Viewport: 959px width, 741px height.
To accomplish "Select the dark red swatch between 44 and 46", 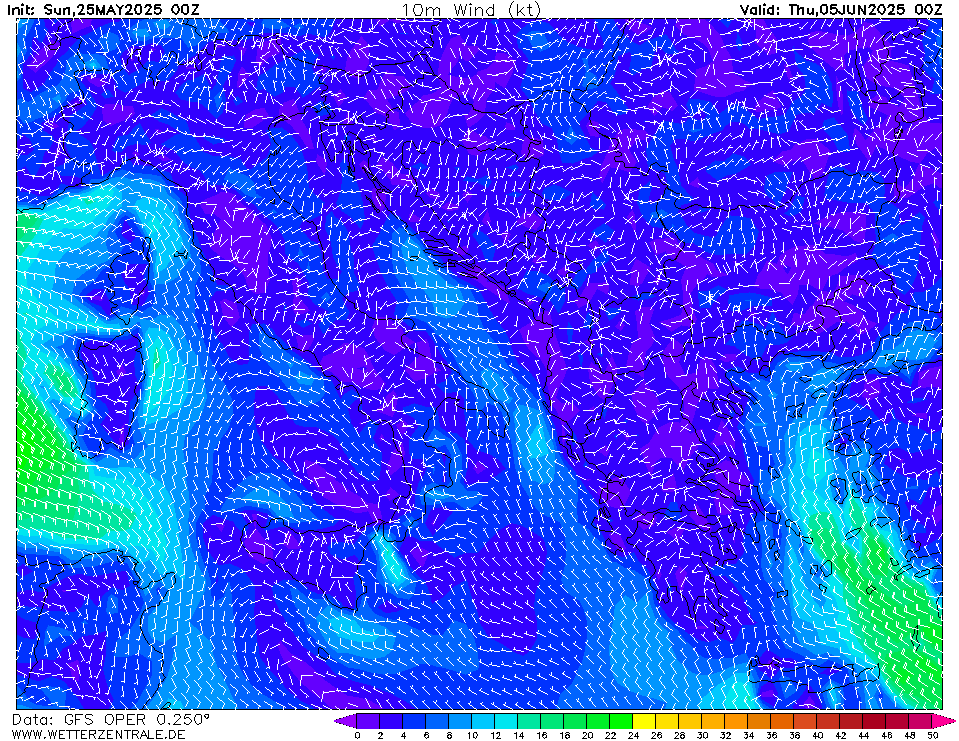I will click(875, 721).
